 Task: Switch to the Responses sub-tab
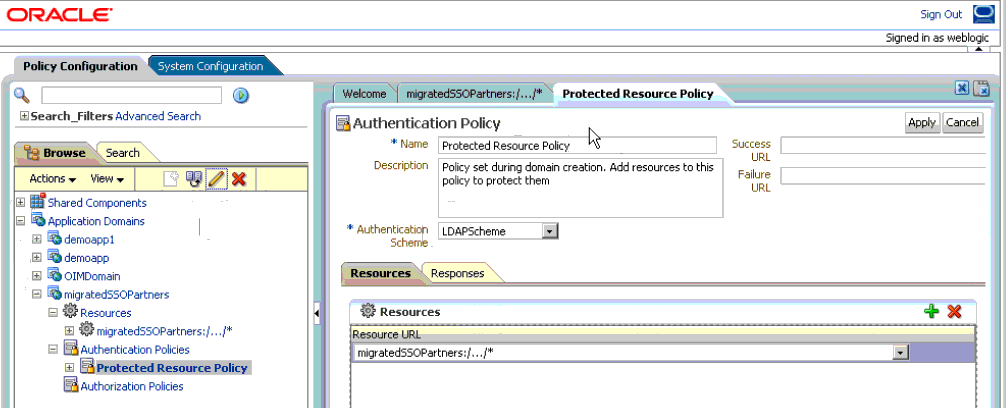(457, 273)
